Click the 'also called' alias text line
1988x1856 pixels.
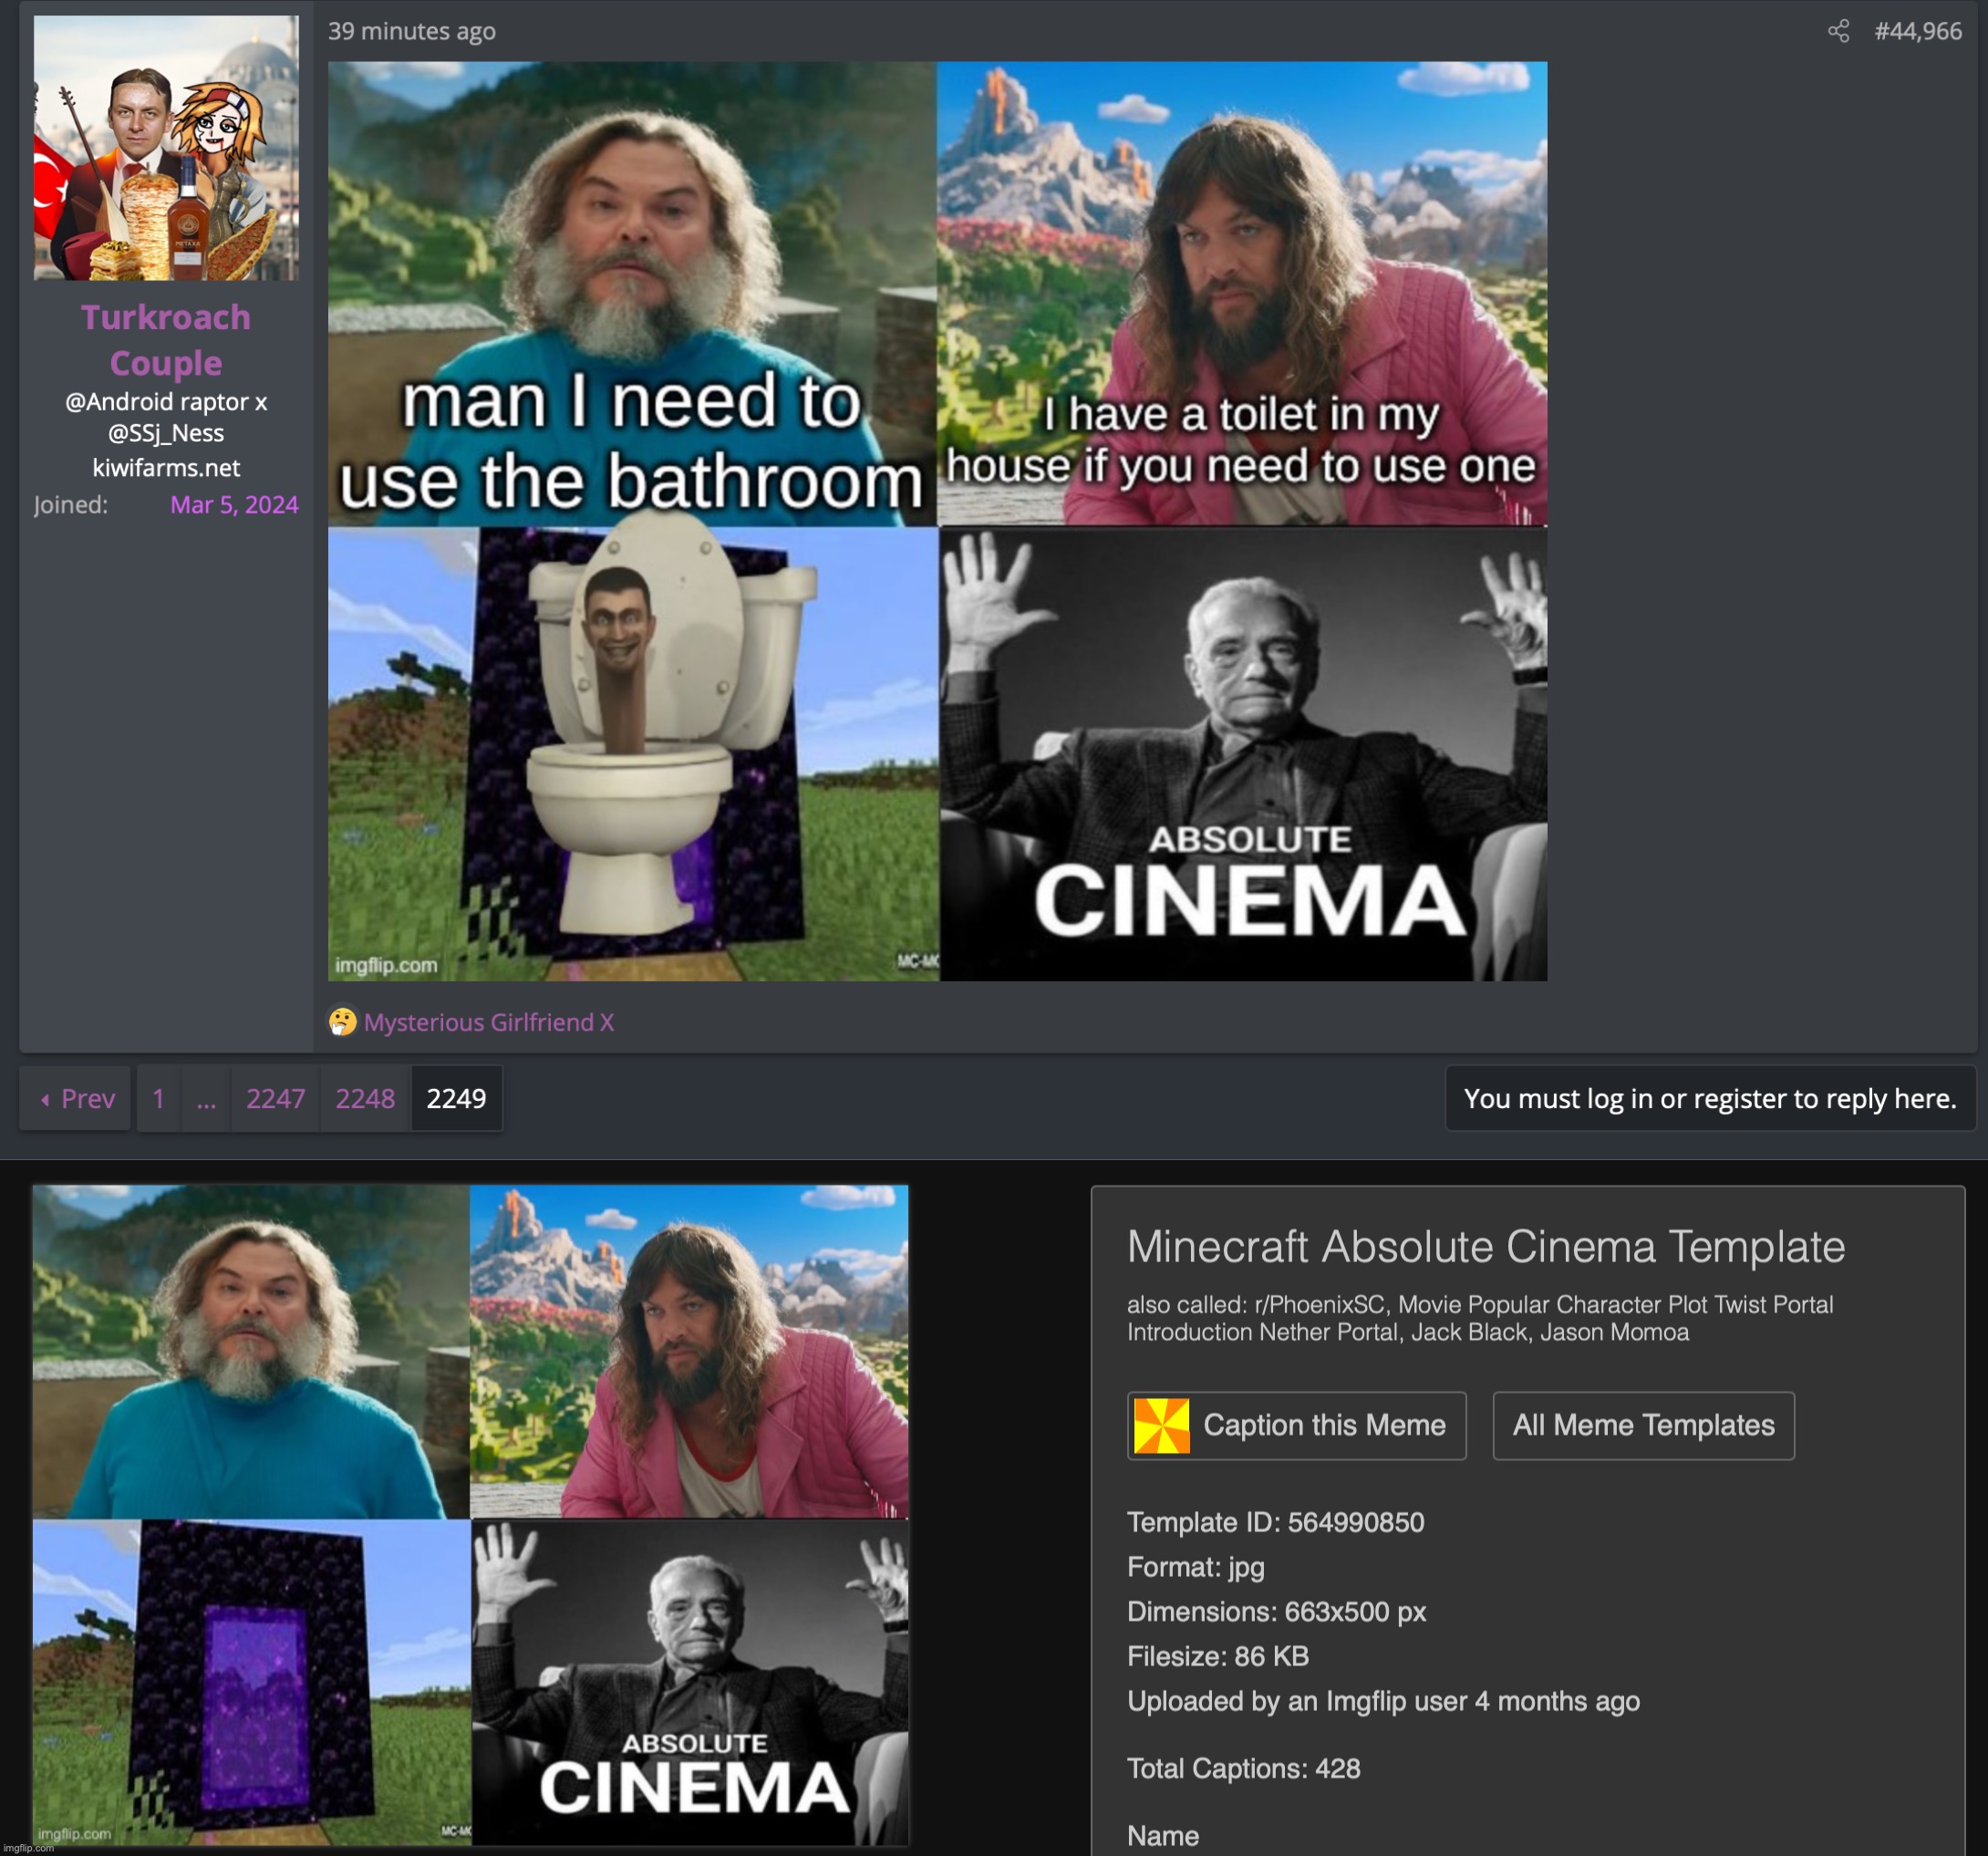click(x=1480, y=1318)
